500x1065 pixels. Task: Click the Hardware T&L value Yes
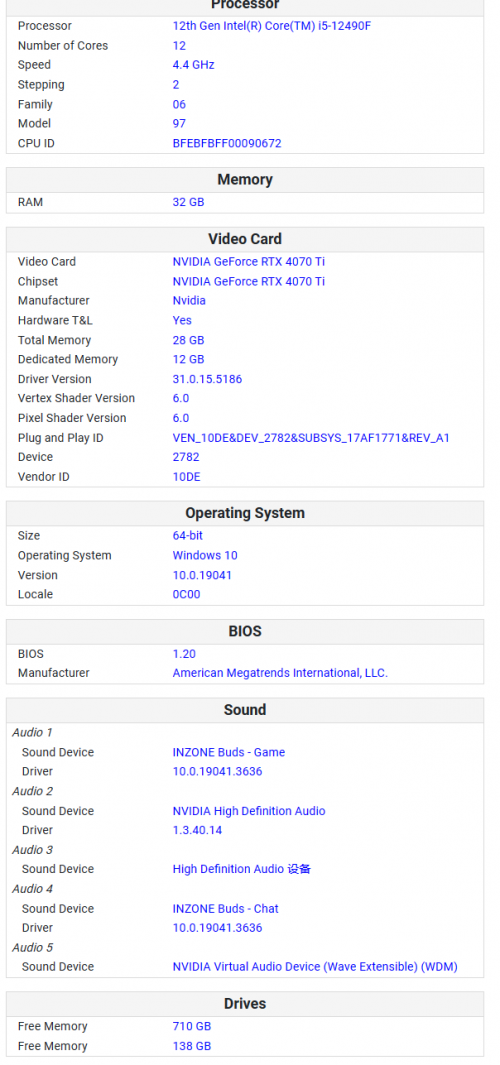182,321
